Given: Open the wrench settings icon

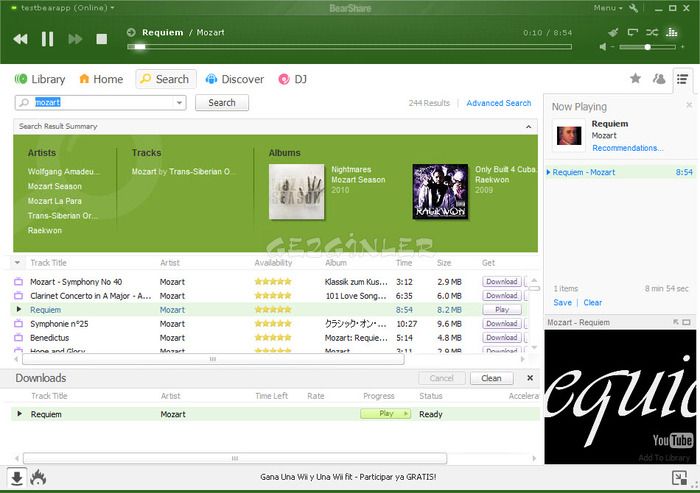Looking at the screenshot, I should (x=633, y=8).
